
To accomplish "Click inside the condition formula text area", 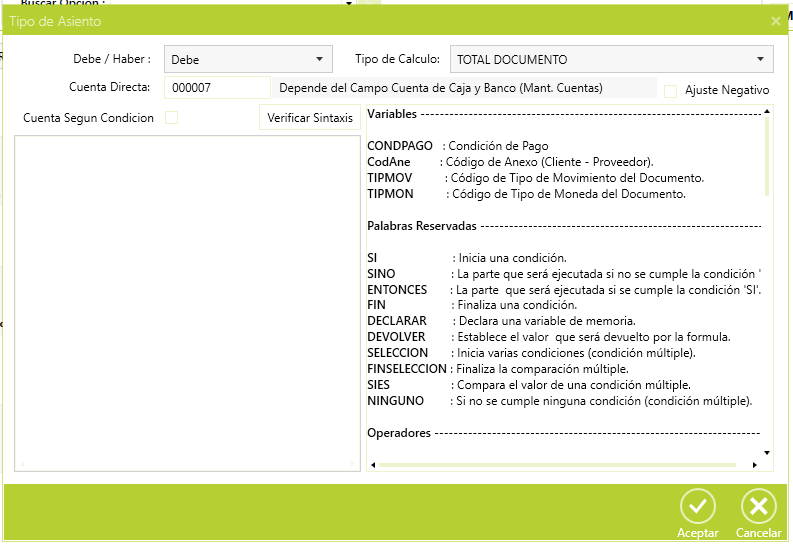I will tap(187, 303).
